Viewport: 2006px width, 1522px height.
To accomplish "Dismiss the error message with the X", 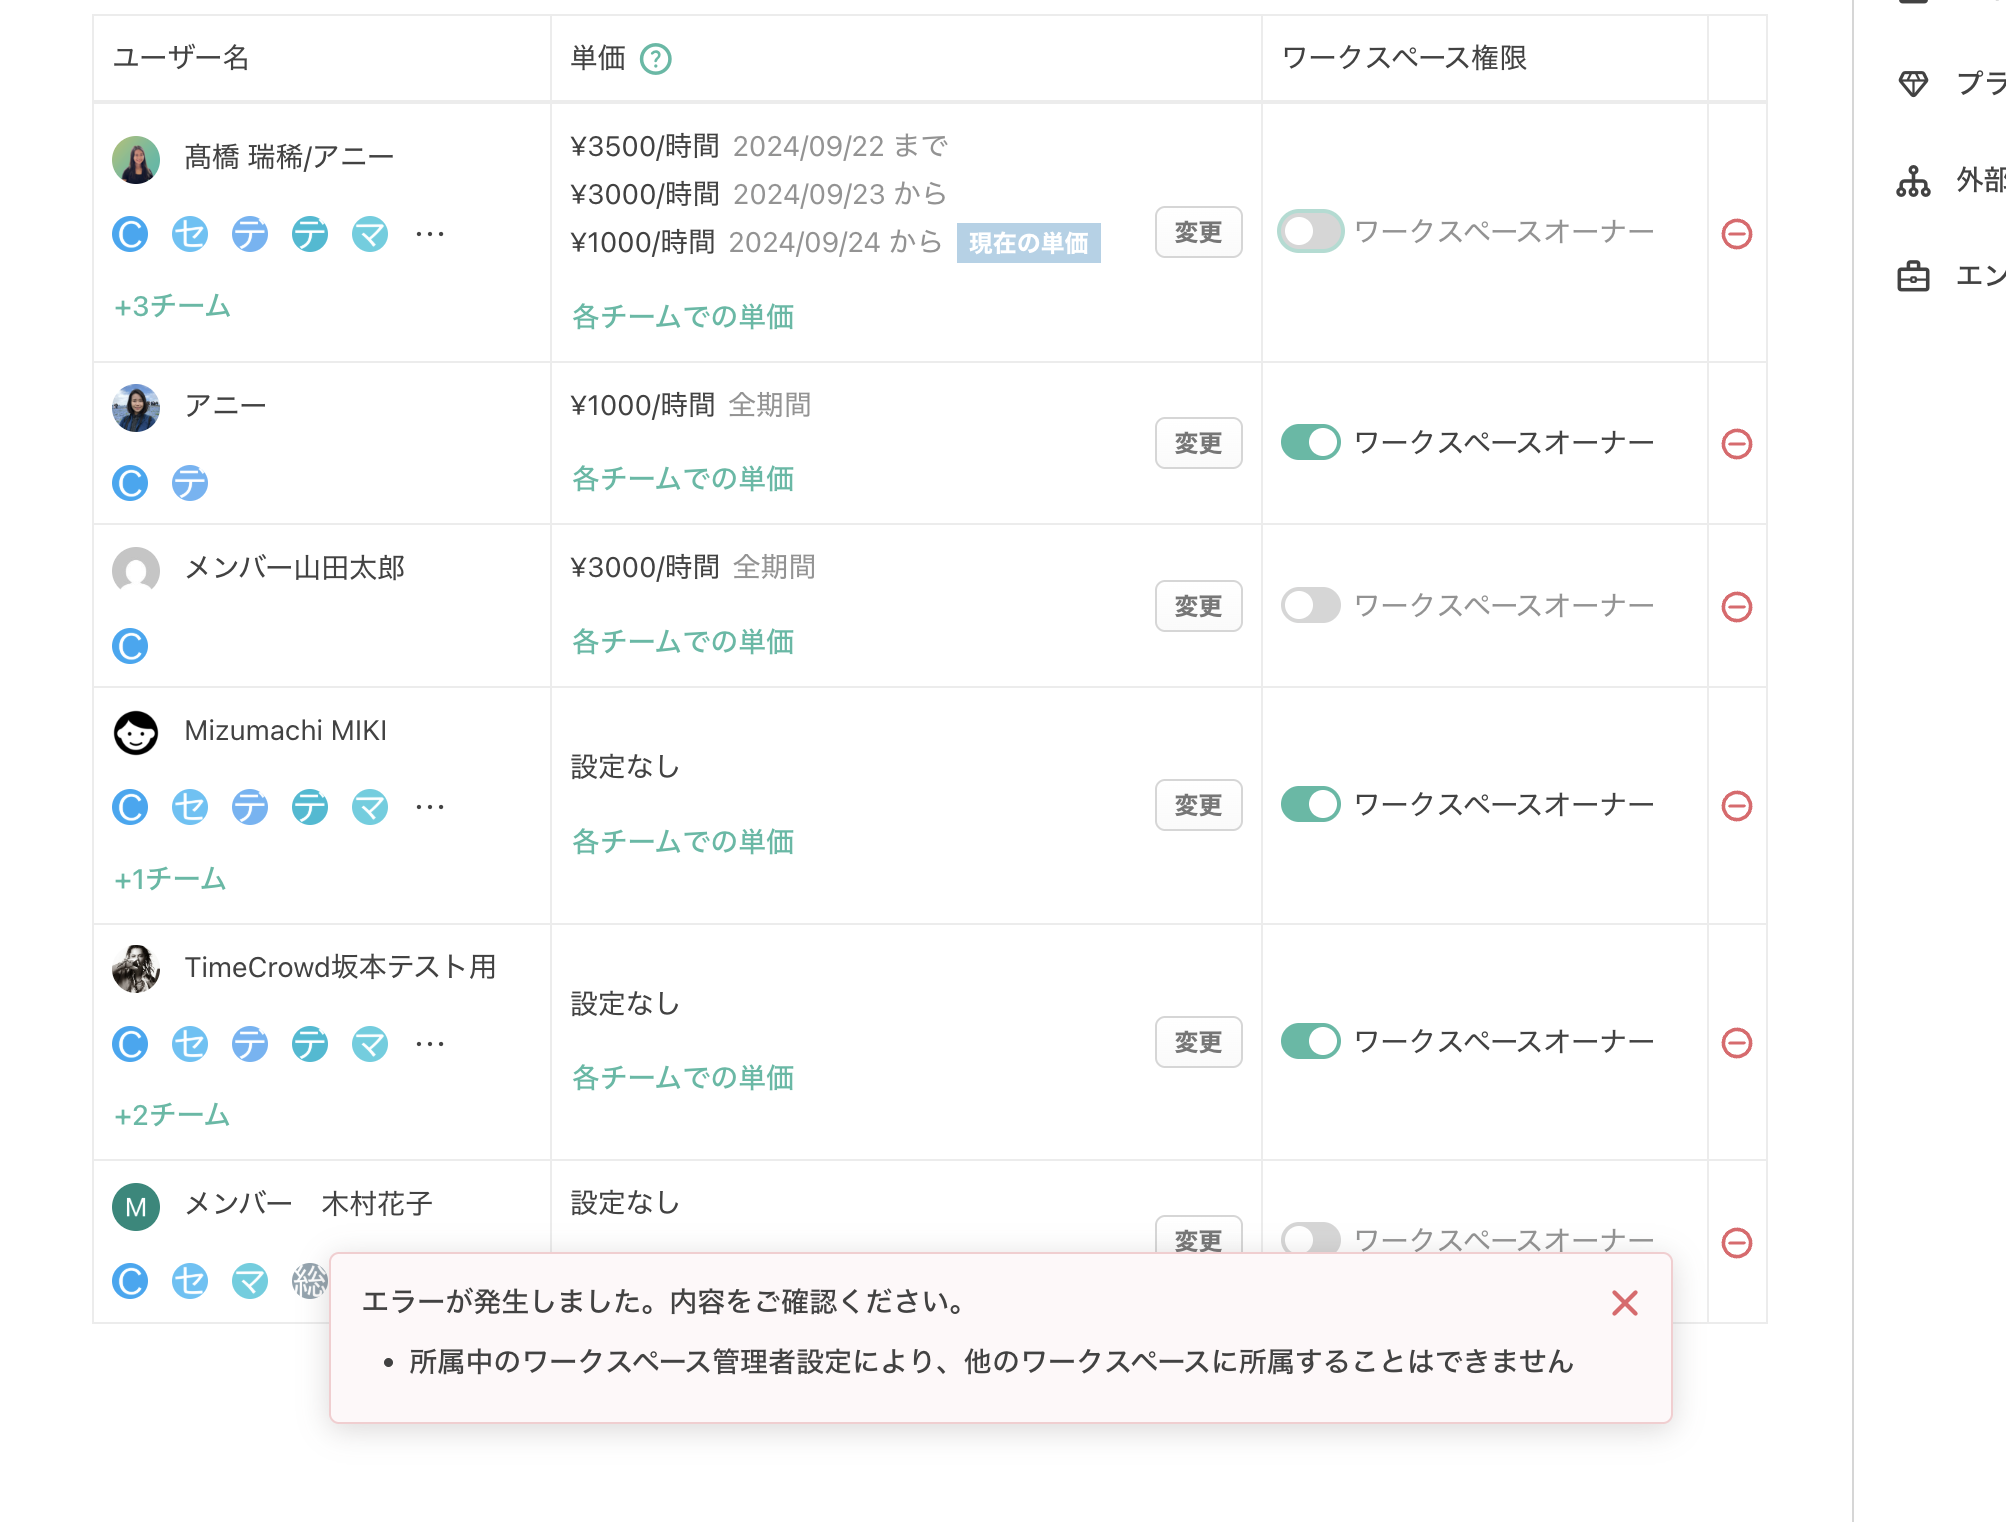I will pyautogui.click(x=1623, y=1303).
